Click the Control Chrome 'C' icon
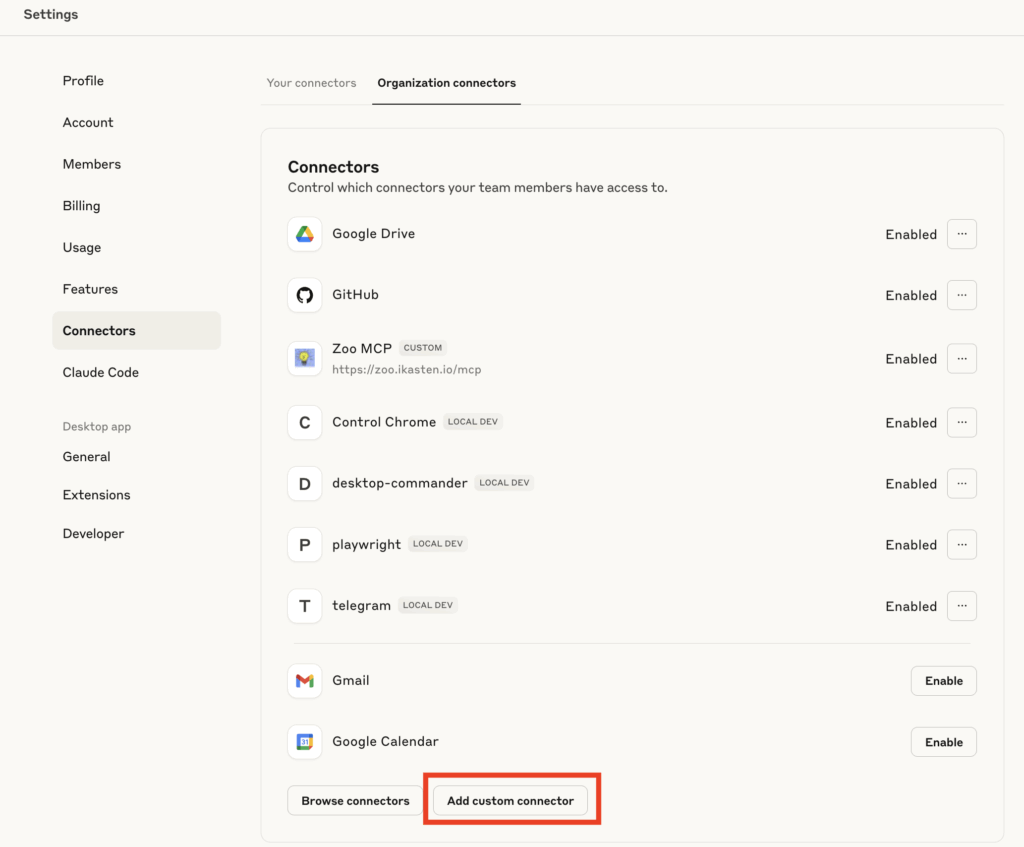The width and height of the screenshot is (1024, 847). [305, 423]
